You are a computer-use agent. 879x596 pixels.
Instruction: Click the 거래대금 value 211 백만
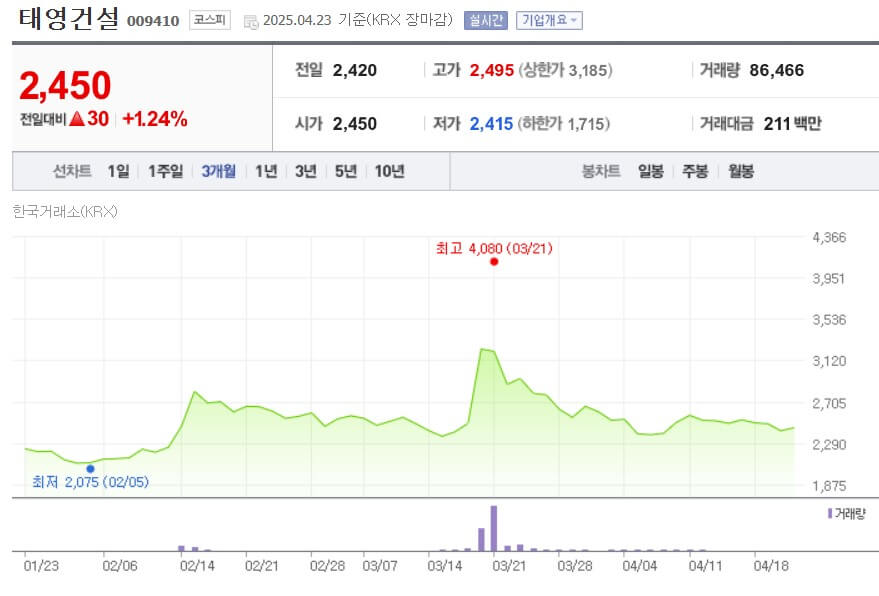click(x=792, y=124)
